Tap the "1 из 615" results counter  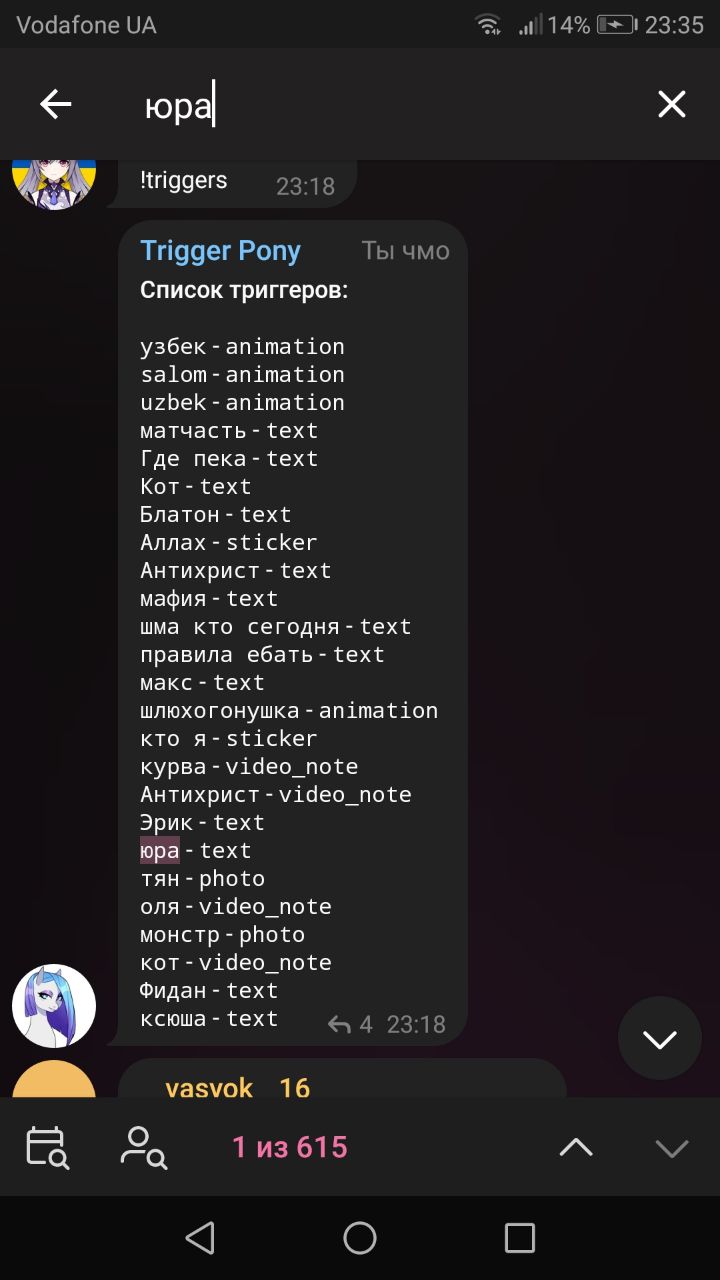(290, 1147)
